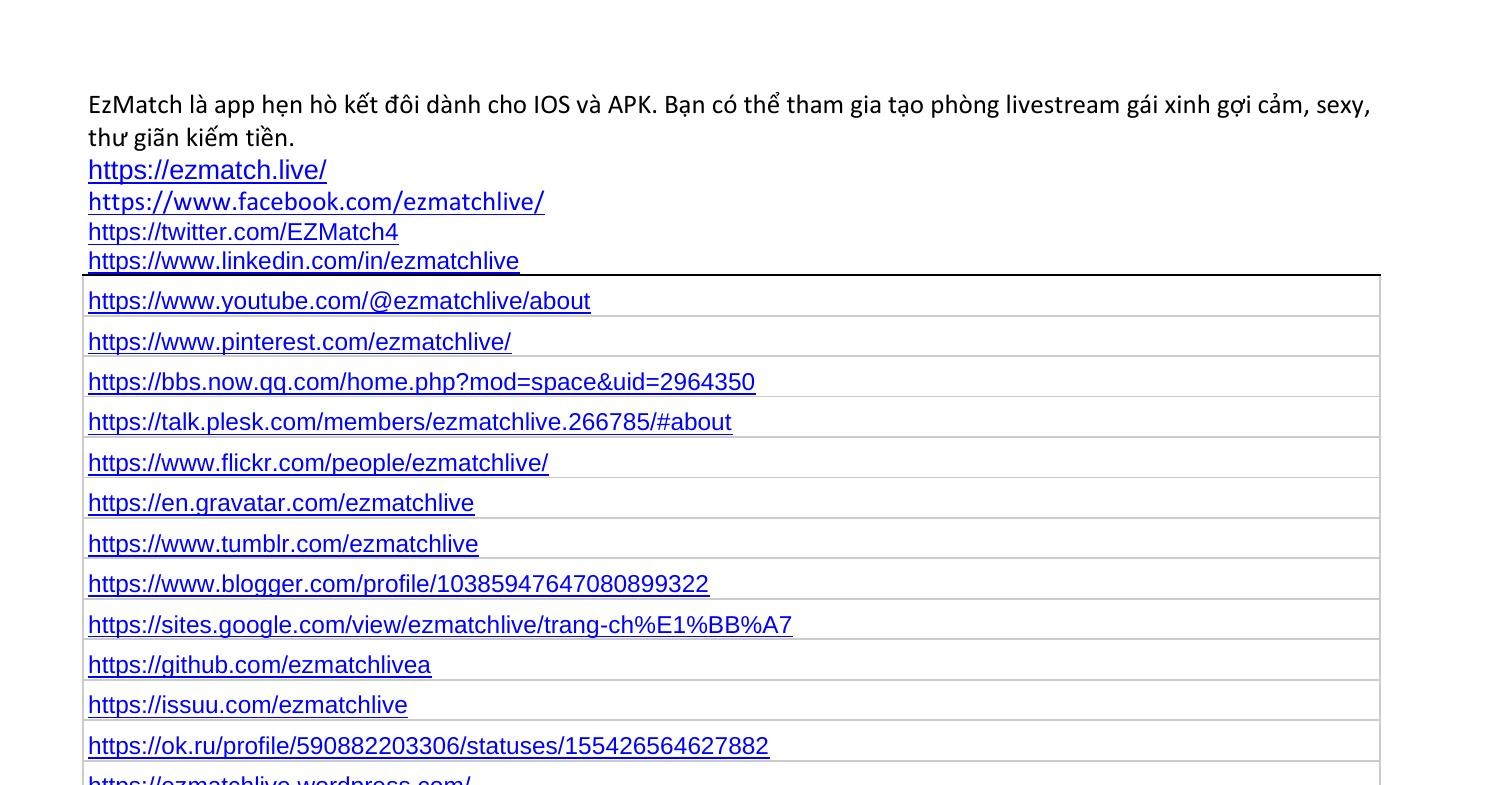Follow the issuu.com ezmatchlive link
Viewport: 1500px width, 785px height.
click(248, 705)
